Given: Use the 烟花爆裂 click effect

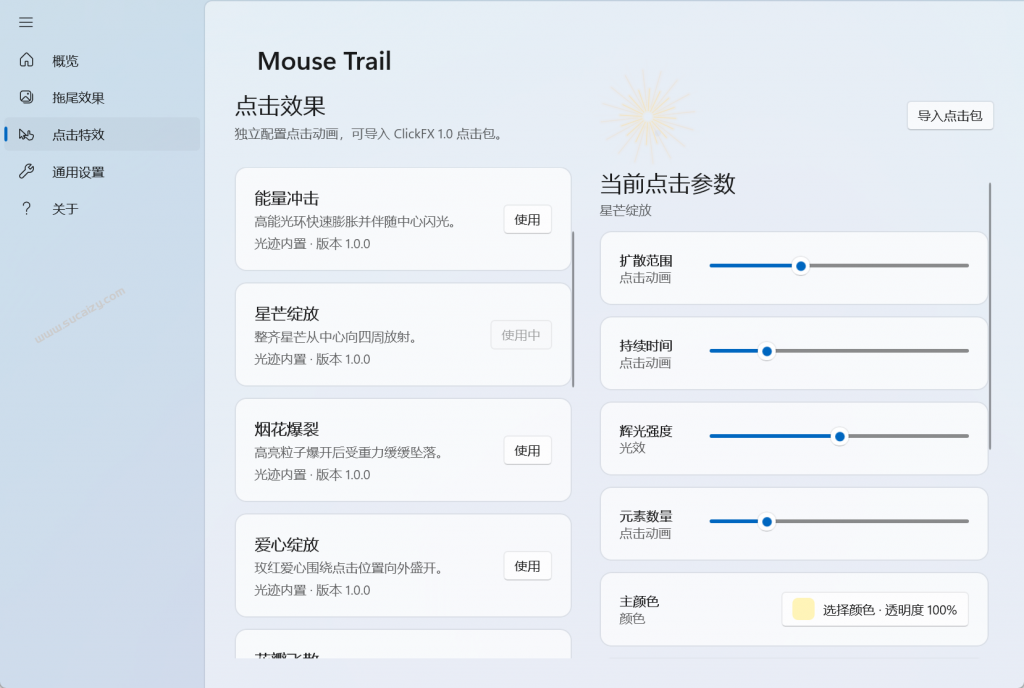Looking at the screenshot, I should point(527,450).
